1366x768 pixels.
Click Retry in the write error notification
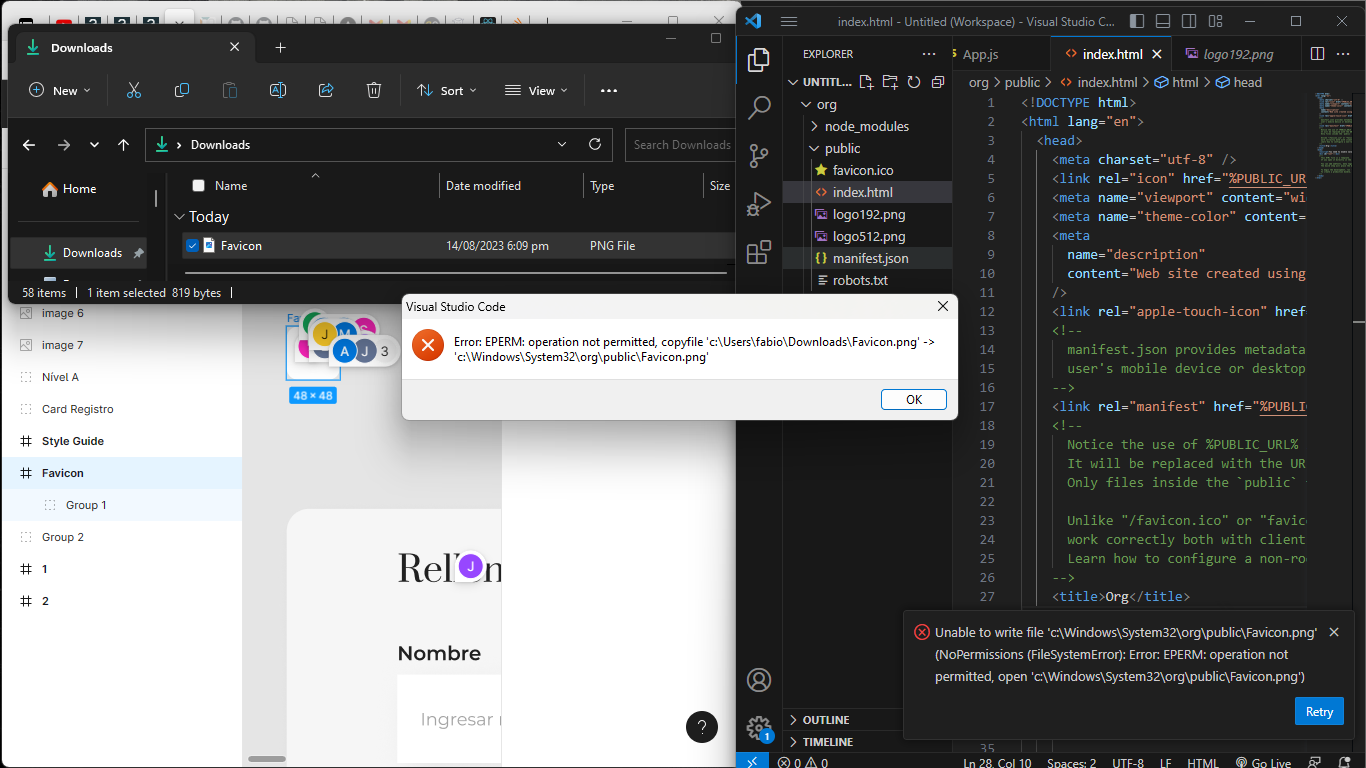point(1319,711)
